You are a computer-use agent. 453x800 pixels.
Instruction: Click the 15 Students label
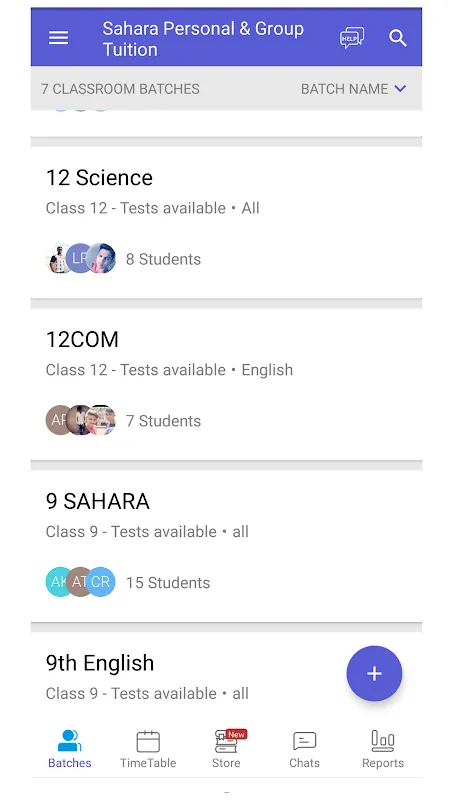(168, 583)
